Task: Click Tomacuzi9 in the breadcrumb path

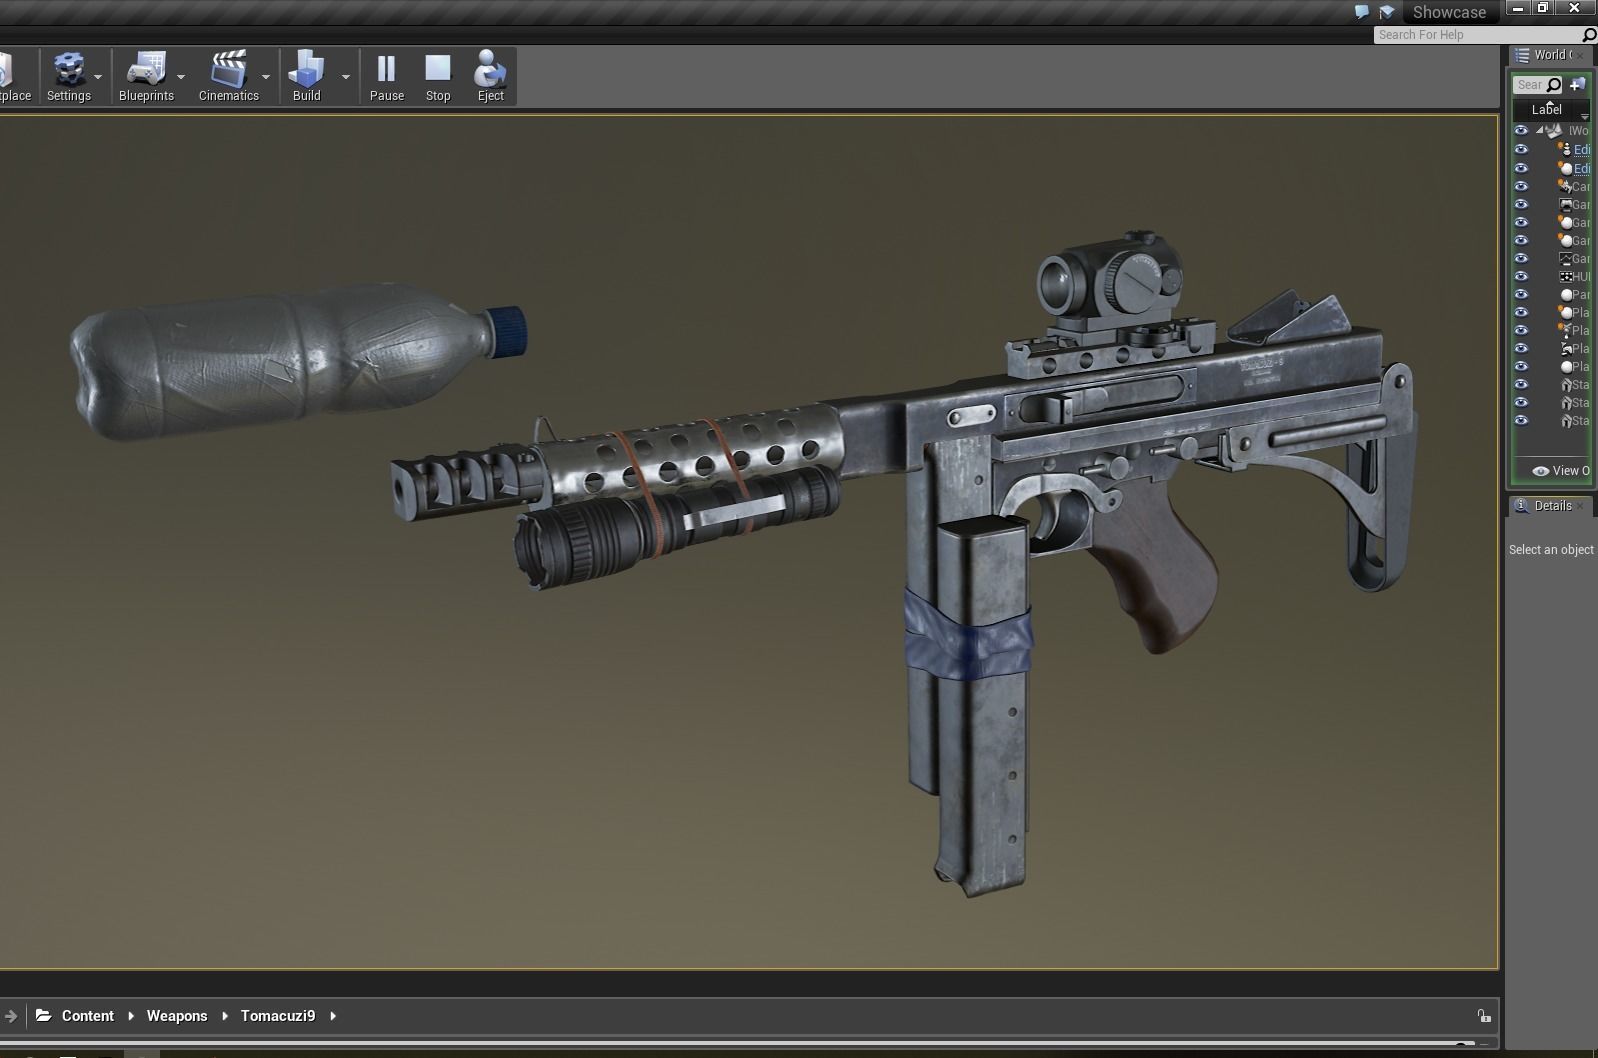Action: tap(278, 1016)
